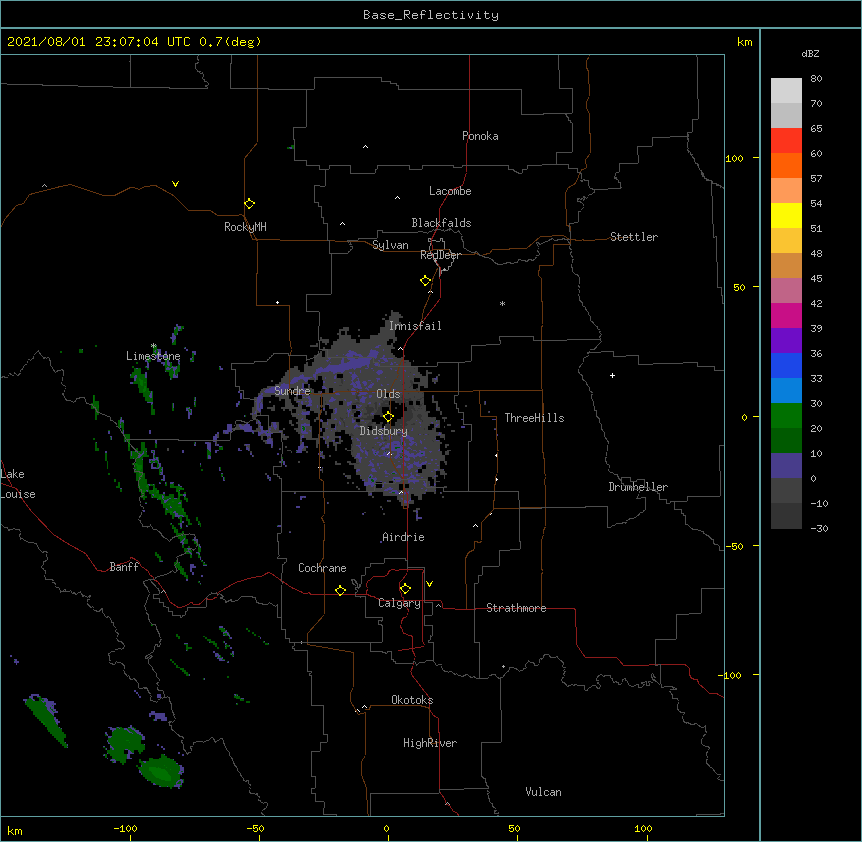Choose the dark green swatch below 20 dBZ
Viewport: 862px width, 842px height.
pyautogui.click(x=786, y=441)
